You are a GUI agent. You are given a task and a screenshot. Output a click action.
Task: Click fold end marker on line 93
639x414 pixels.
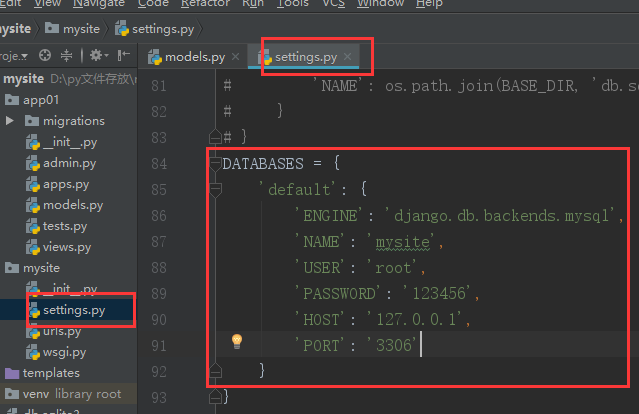point(215,397)
